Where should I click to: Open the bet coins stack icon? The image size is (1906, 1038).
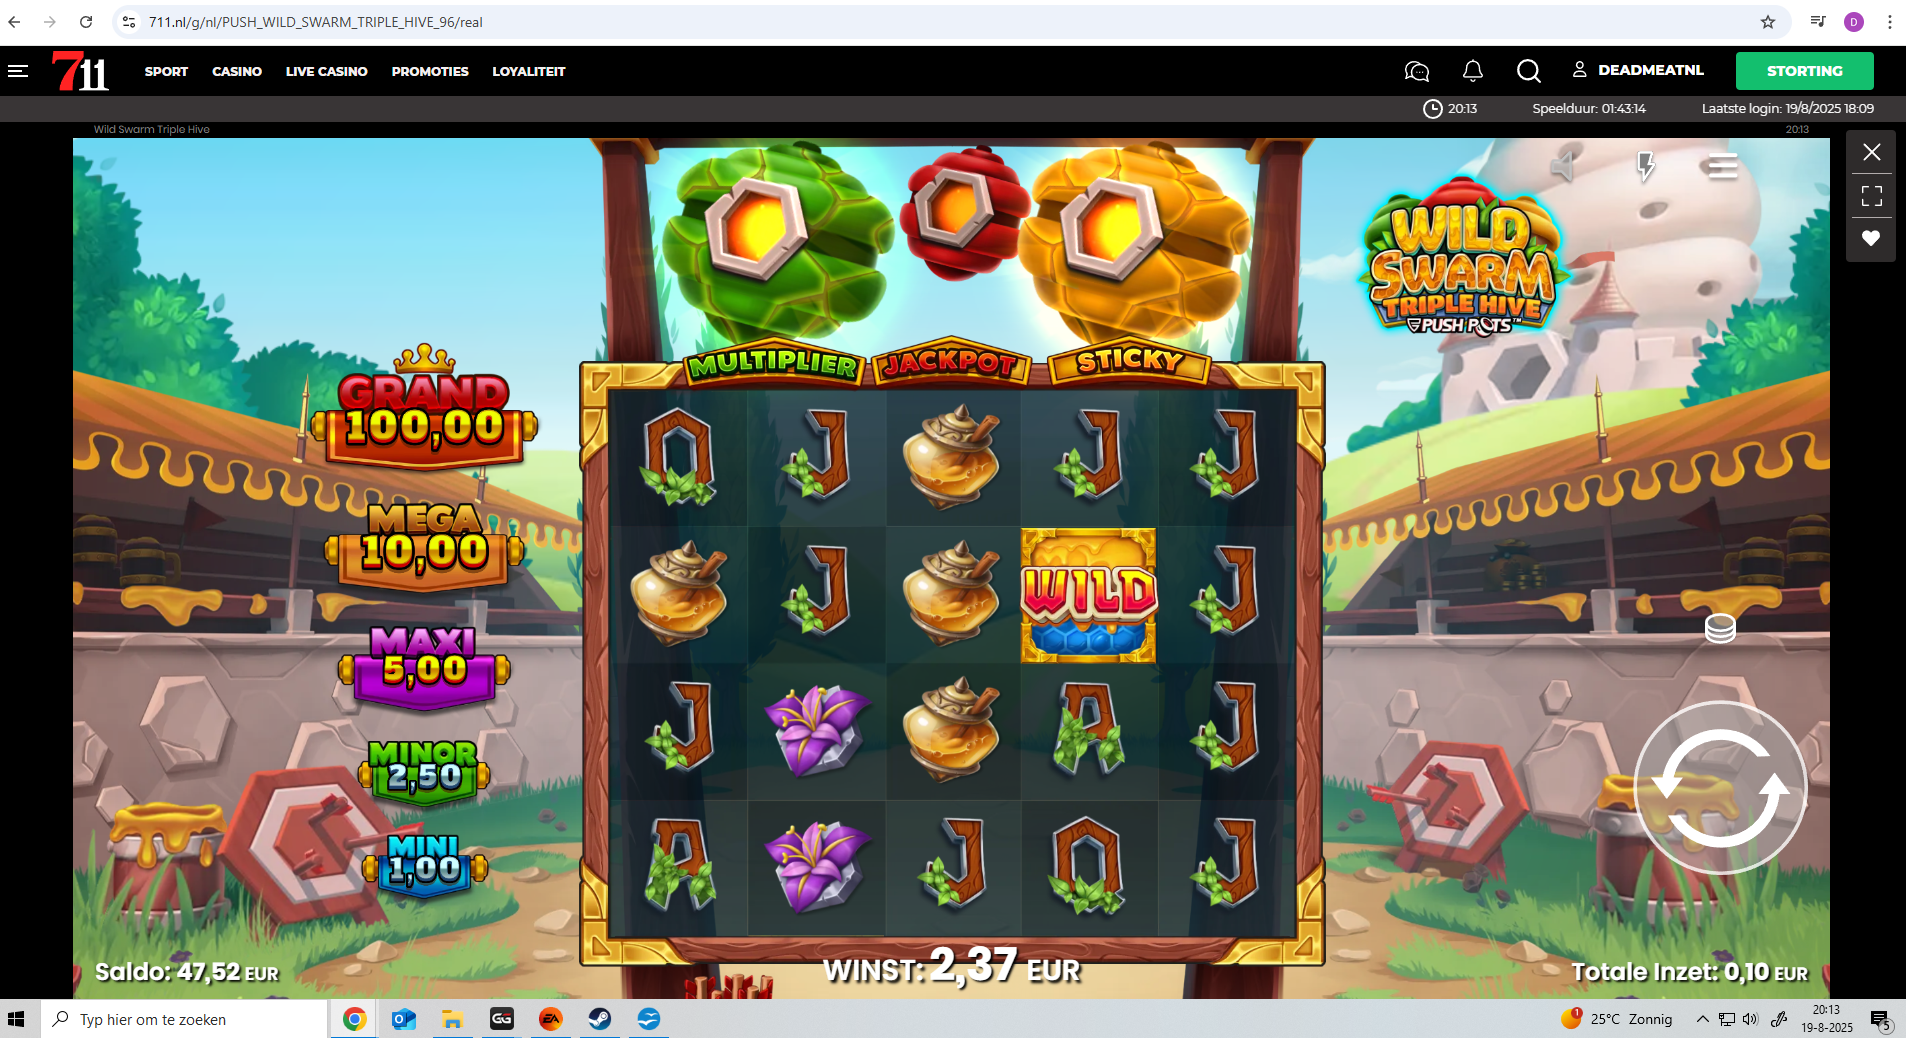click(x=1720, y=628)
